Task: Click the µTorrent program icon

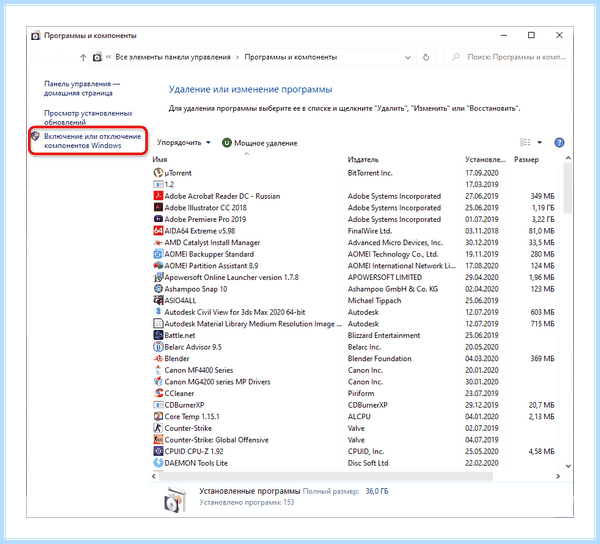Action: click(x=158, y=173)
